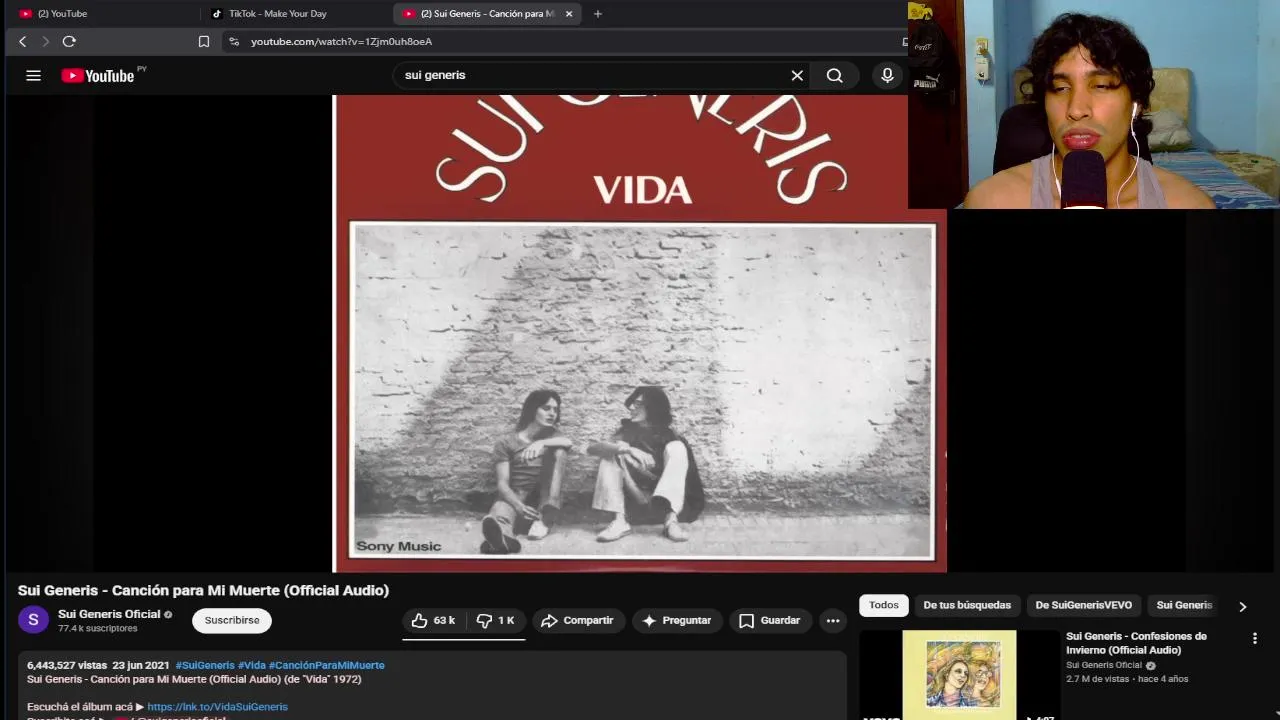Select the Todos filter chip
The height and width of the screenshot is (720, 1280).
pyautogui.click(x=884, y=605)
